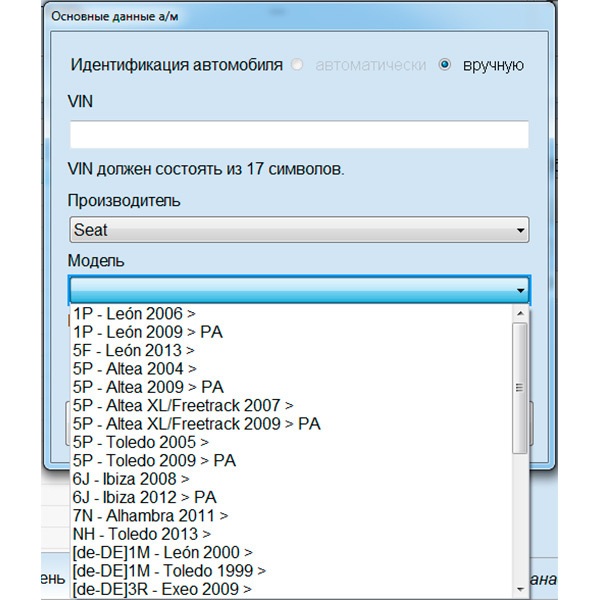Collapse the Модель dropdown list
Image resolution: width=600 pixels, height=600 pixels.
tap(299, 290)
